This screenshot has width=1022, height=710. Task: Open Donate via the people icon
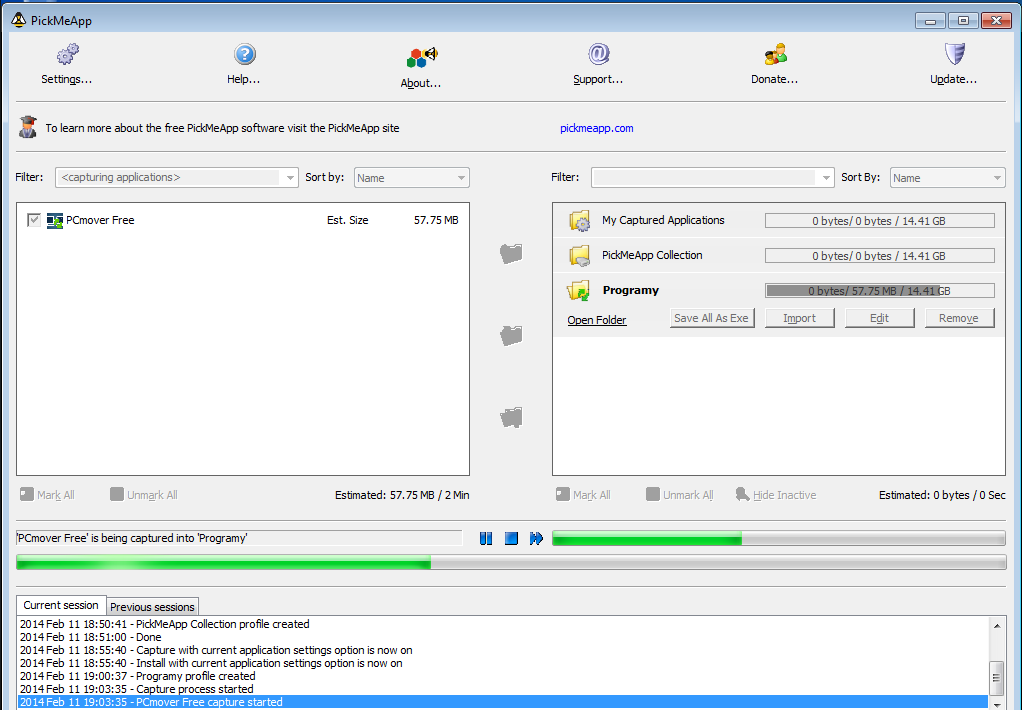pos(776,54)
